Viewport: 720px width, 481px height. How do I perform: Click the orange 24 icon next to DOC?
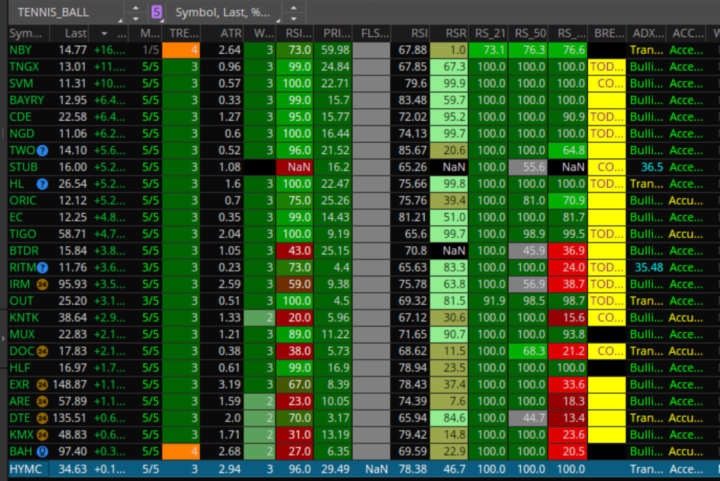coord(42,352)
